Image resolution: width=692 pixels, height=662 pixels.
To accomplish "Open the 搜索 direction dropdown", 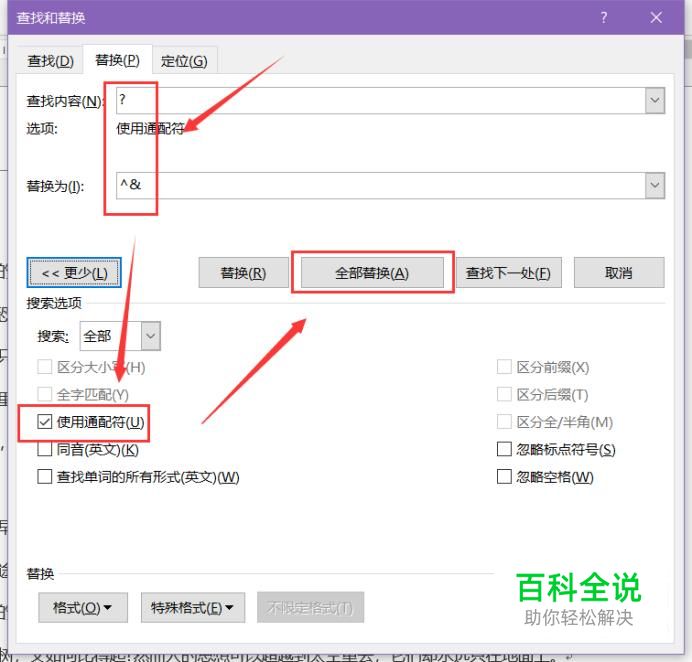I will click(x=151, y=336).
